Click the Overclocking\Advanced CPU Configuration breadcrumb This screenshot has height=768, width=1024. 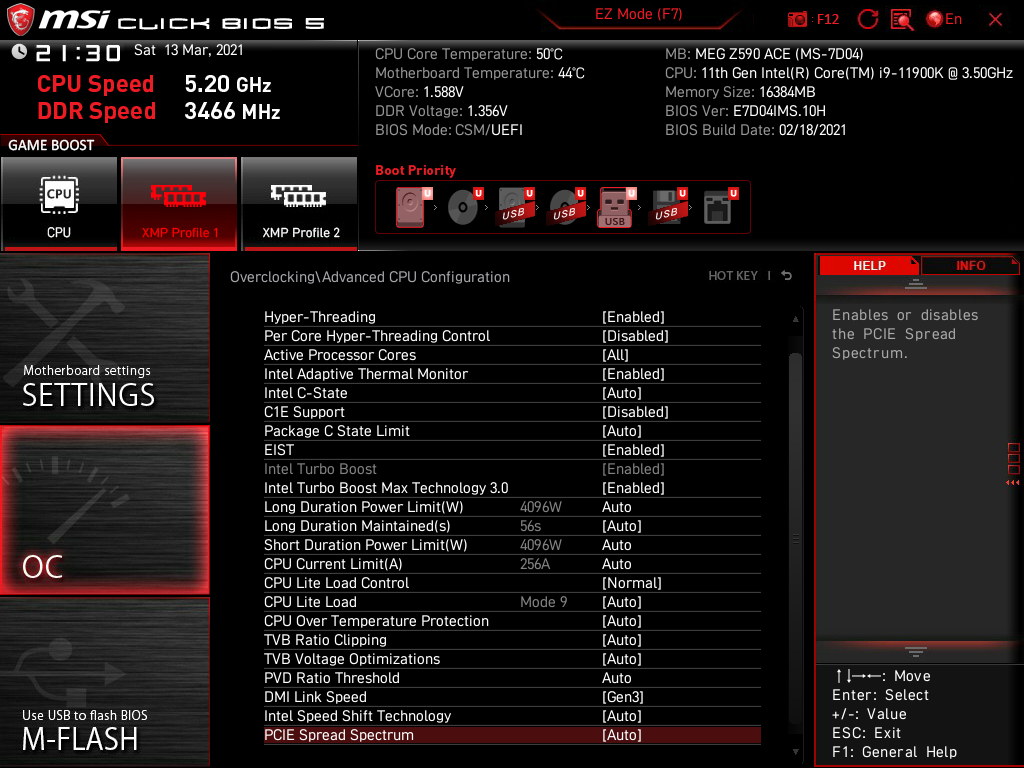(x=370, y=277)
